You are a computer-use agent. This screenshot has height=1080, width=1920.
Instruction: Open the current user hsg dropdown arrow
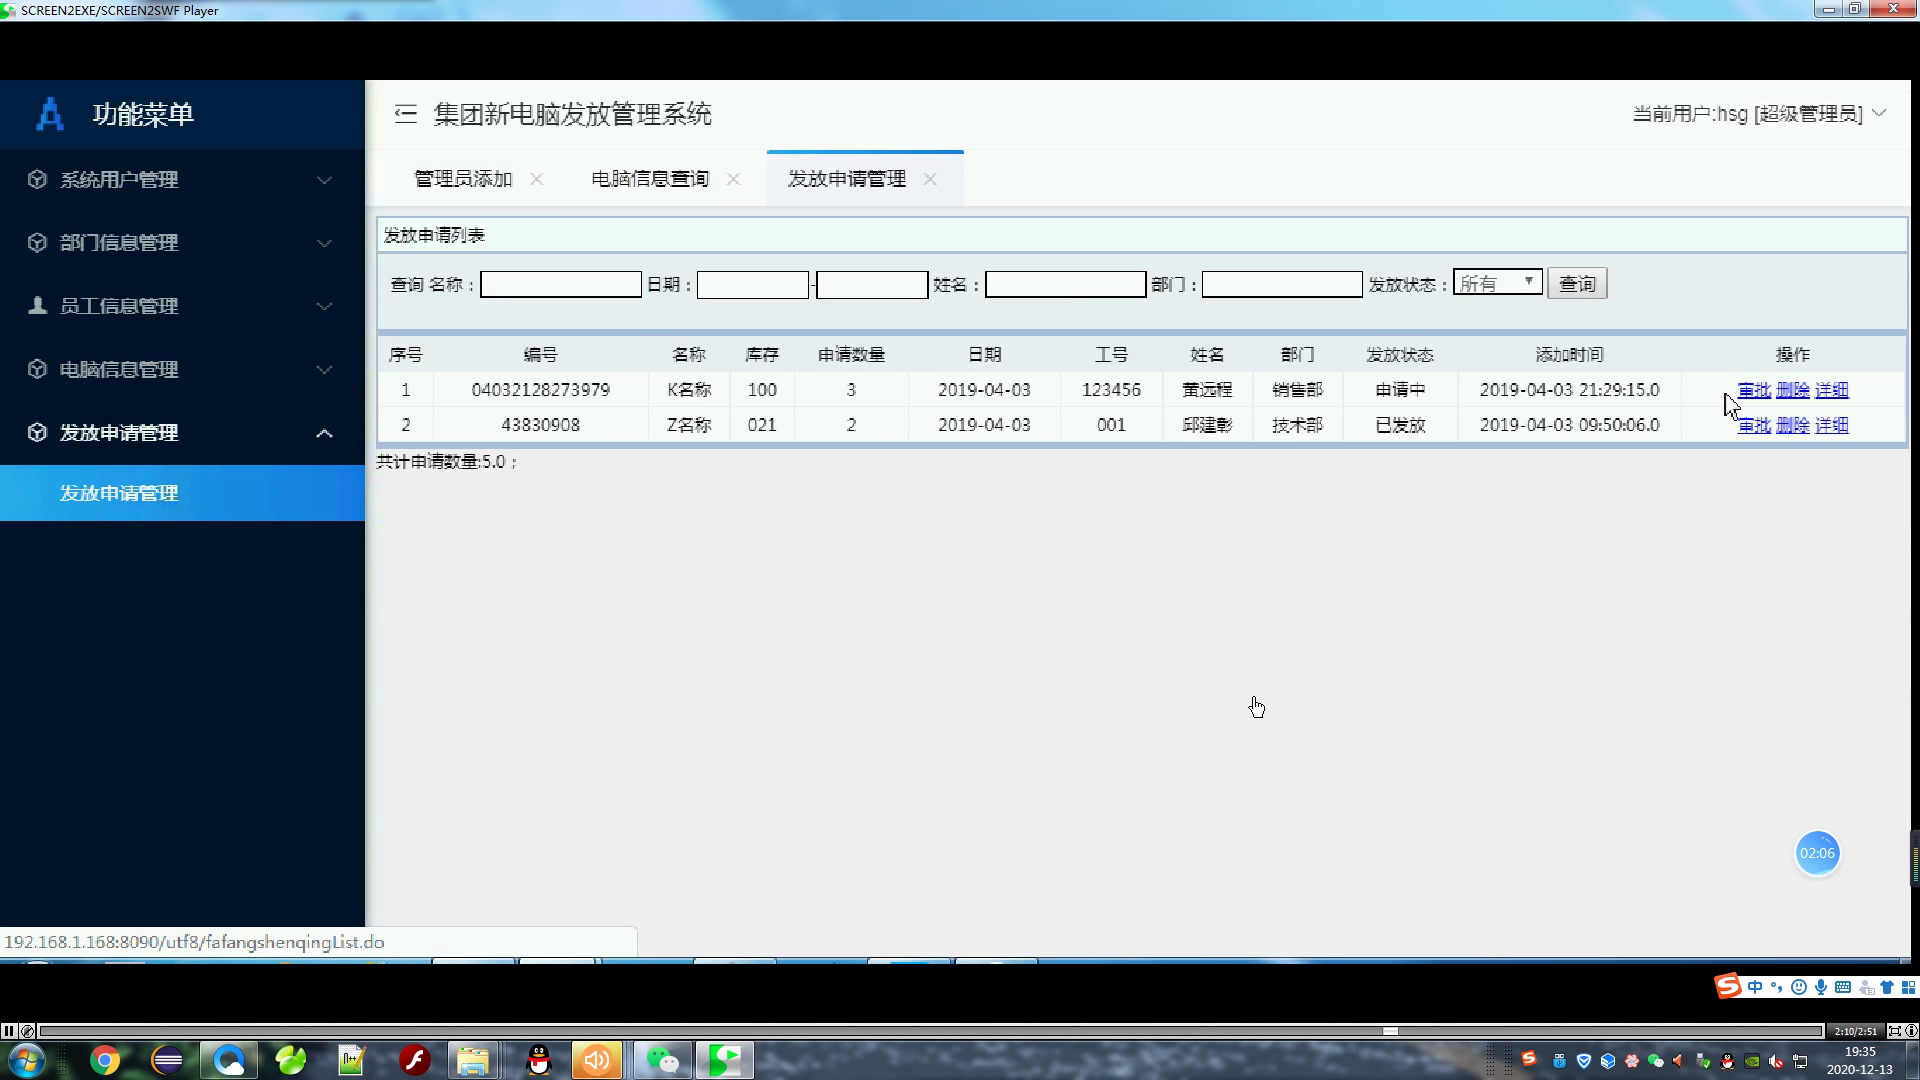point(1879,113)
